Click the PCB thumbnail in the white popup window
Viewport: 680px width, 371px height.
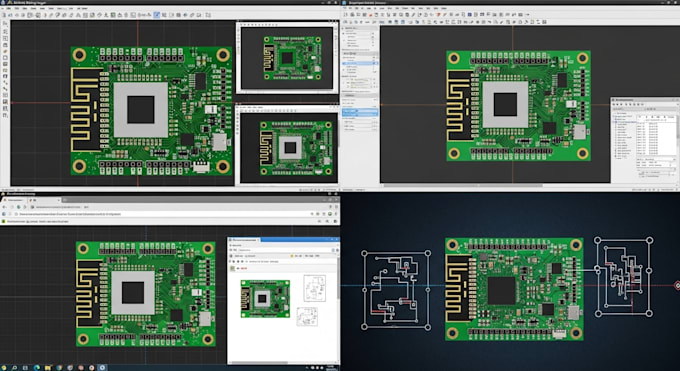point(265,299)
